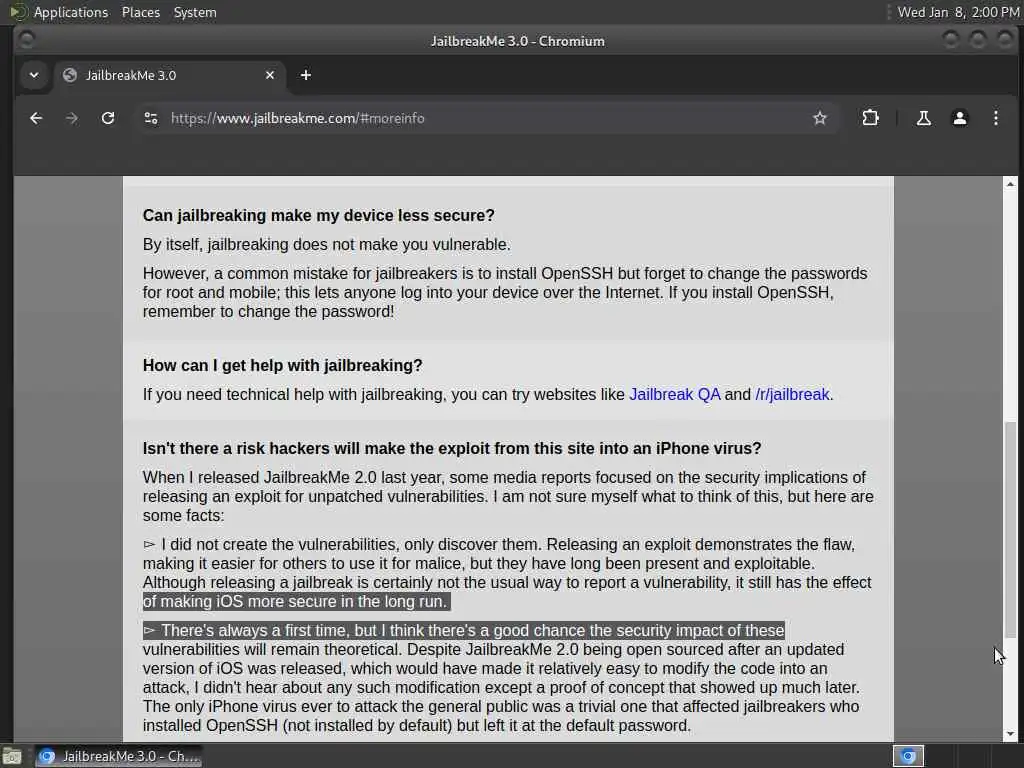Open Chrome Labs flask icon
The image size is (1024, 768).
click(x=923, y=118)
